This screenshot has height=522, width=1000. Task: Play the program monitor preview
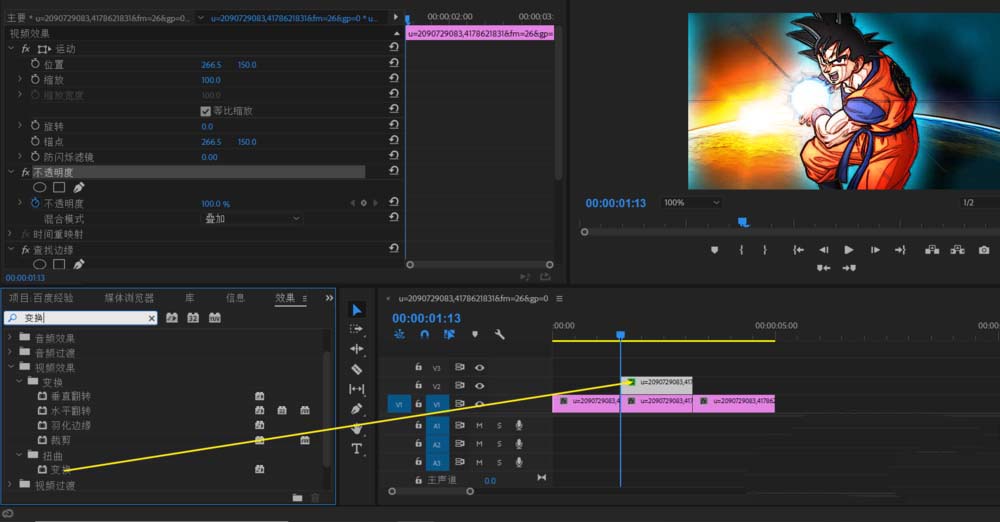click(849, 250)
